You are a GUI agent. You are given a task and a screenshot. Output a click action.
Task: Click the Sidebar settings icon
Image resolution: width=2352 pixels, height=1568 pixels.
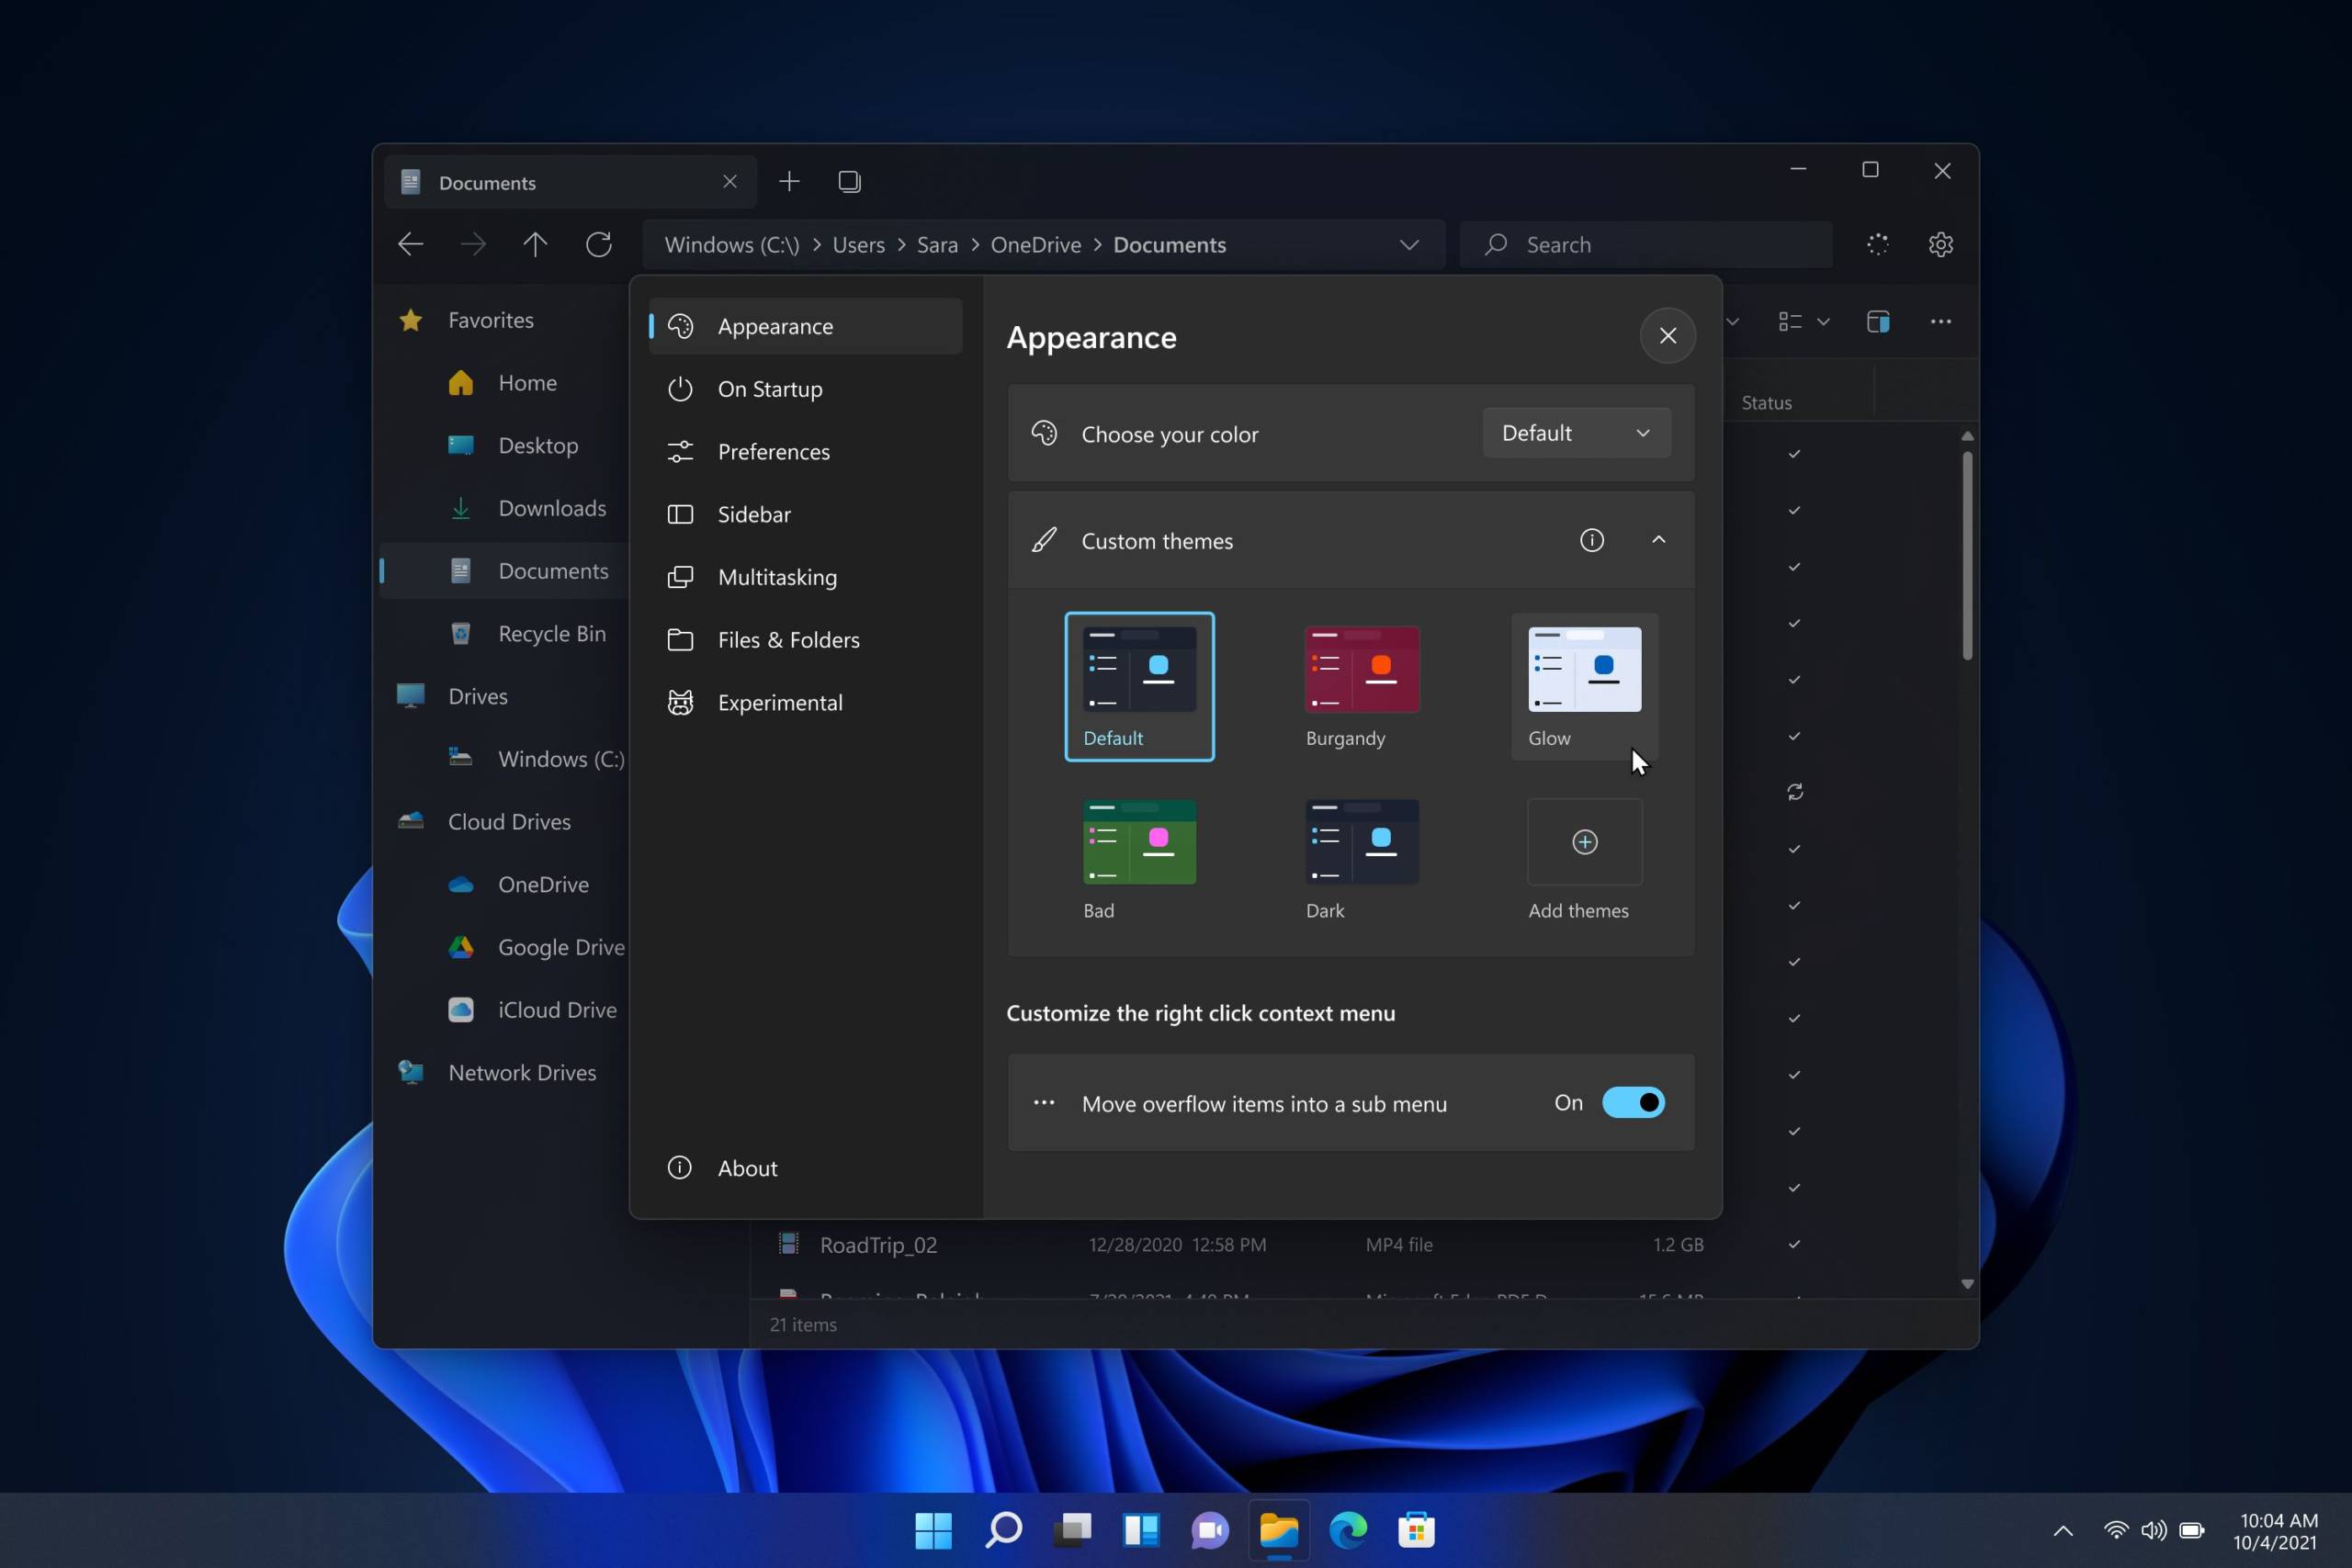[x=680, y=514]
